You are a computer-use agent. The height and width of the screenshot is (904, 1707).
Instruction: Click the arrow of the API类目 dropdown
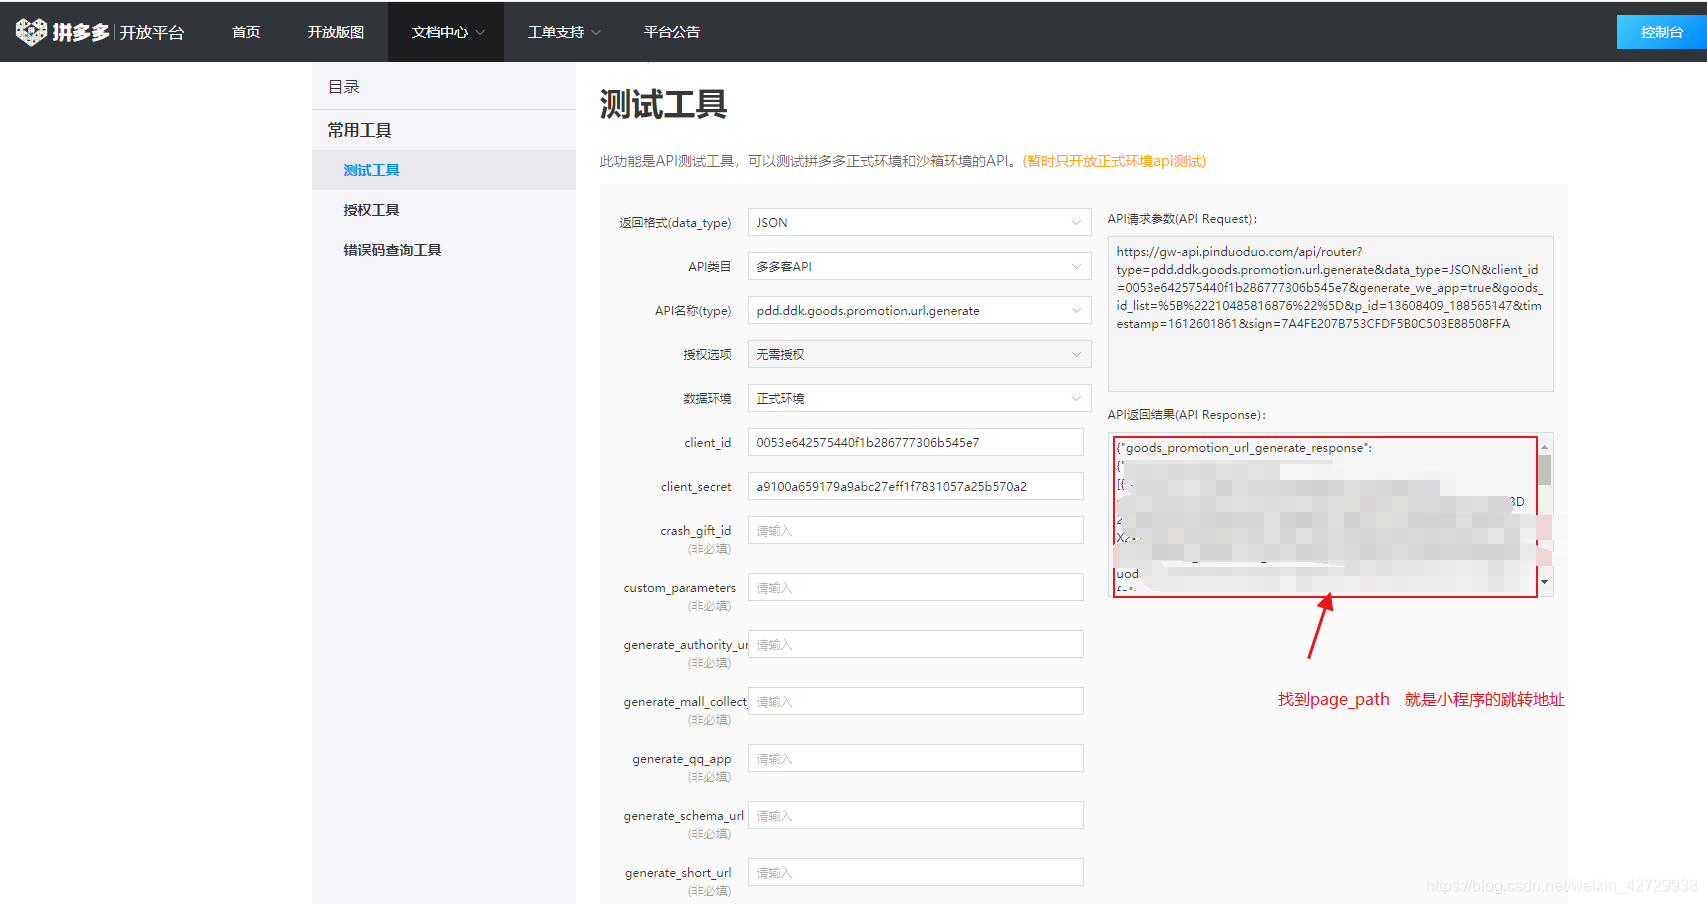pos(1076,266)
